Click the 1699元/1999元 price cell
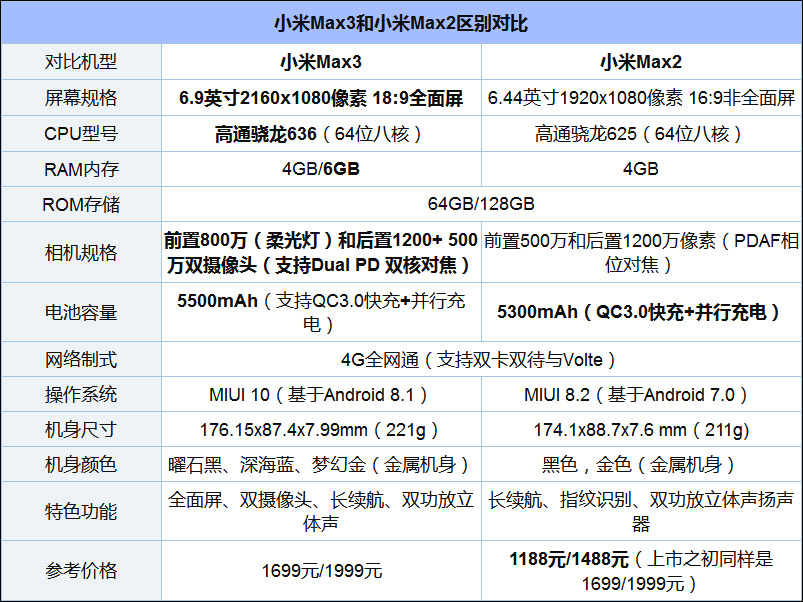 (321, 570)
